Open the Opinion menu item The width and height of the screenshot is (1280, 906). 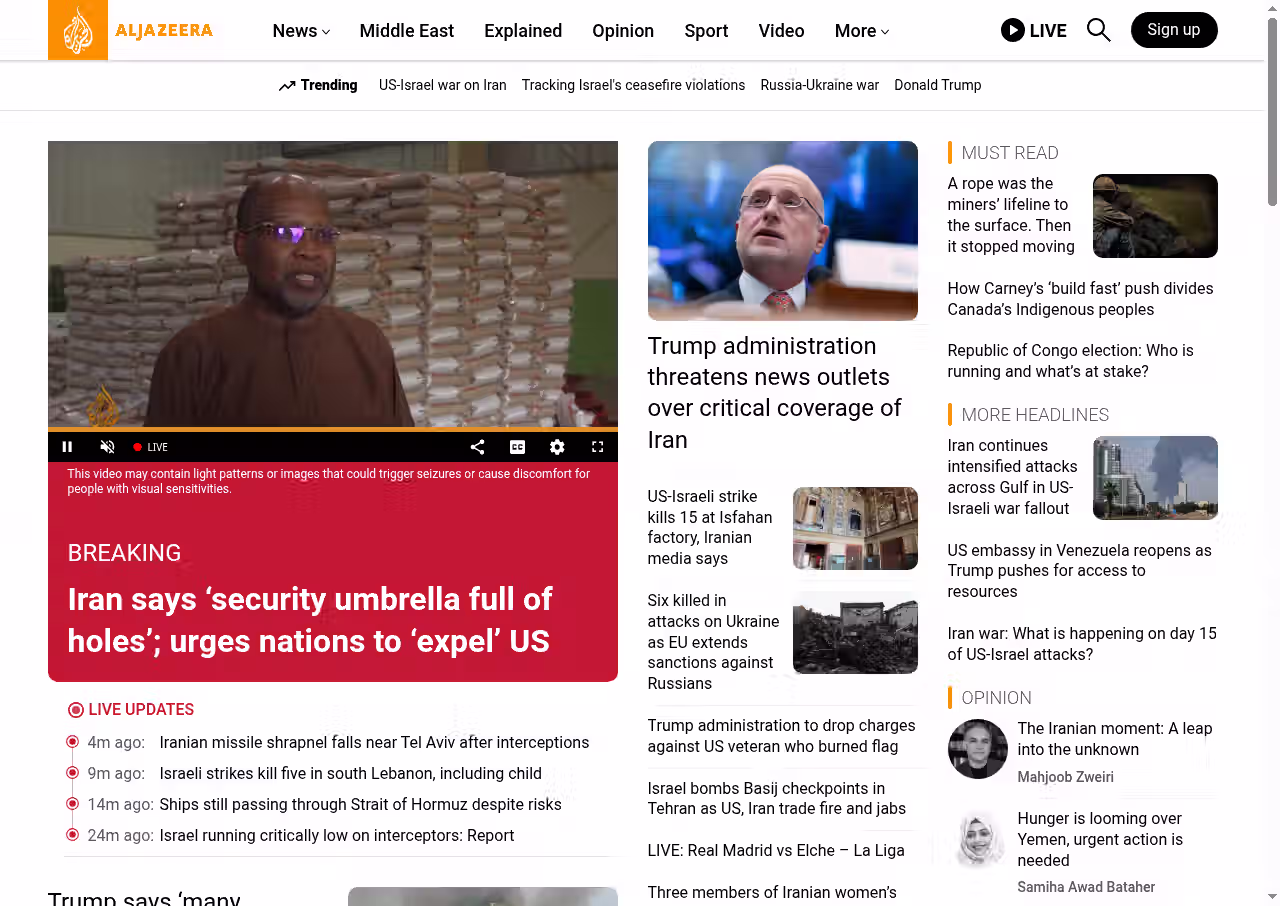(x=623, y=31)
